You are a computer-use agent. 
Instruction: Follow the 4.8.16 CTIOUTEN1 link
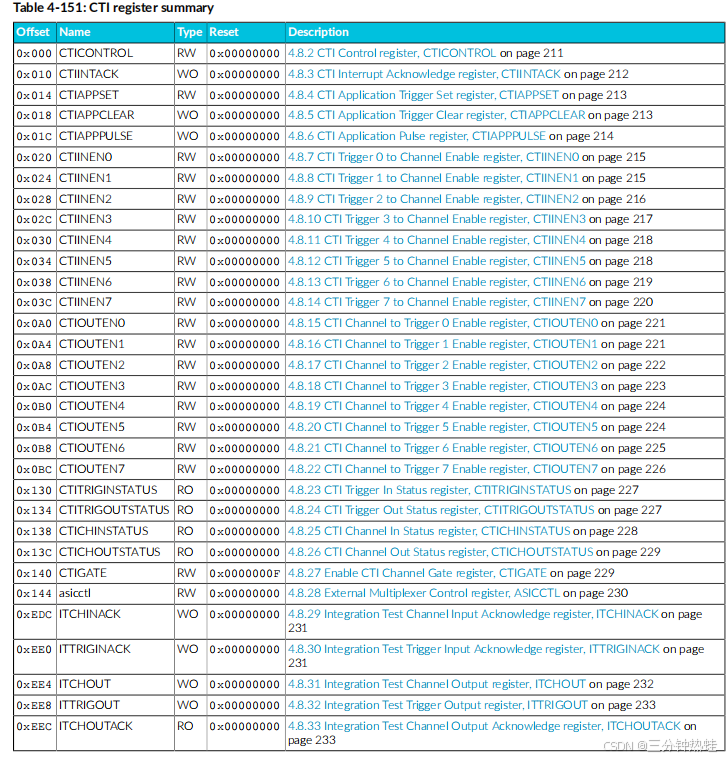pos(443,344)
